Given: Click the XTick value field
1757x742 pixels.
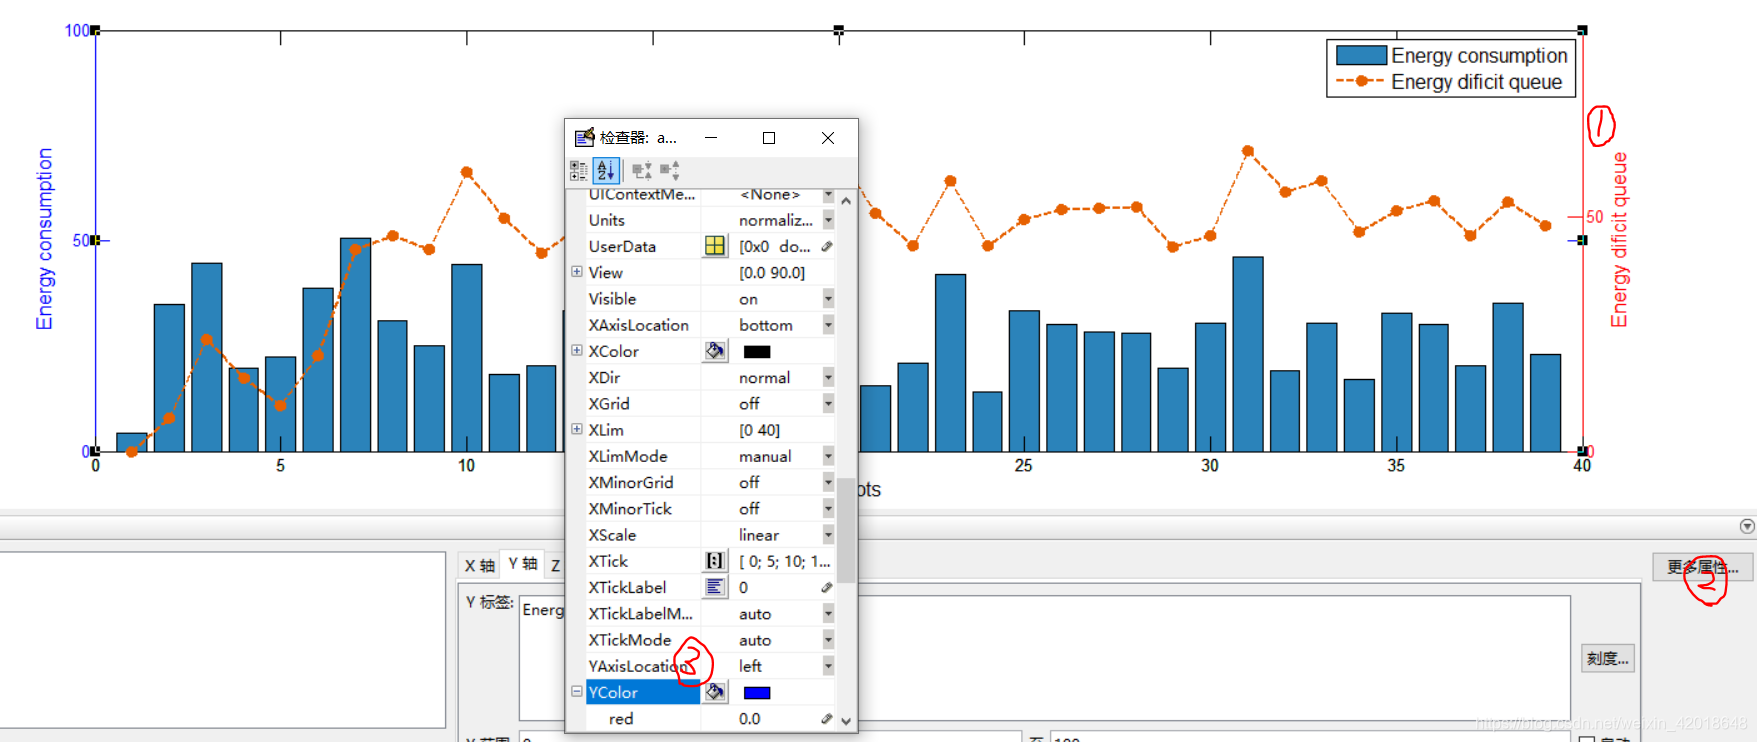Looking at the screenshot, I should (785, 561).
